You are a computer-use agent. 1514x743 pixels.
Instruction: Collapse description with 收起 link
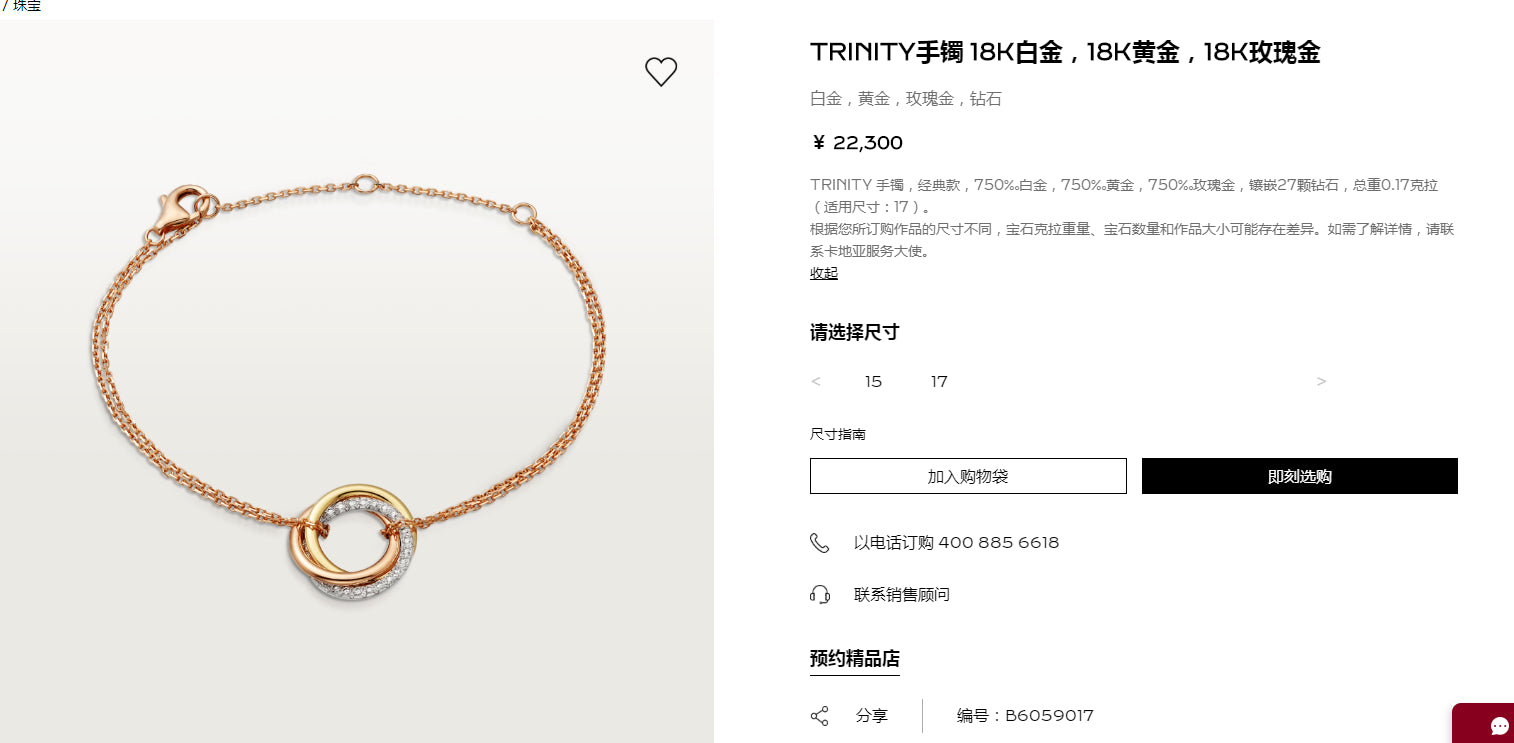(824, 273)
